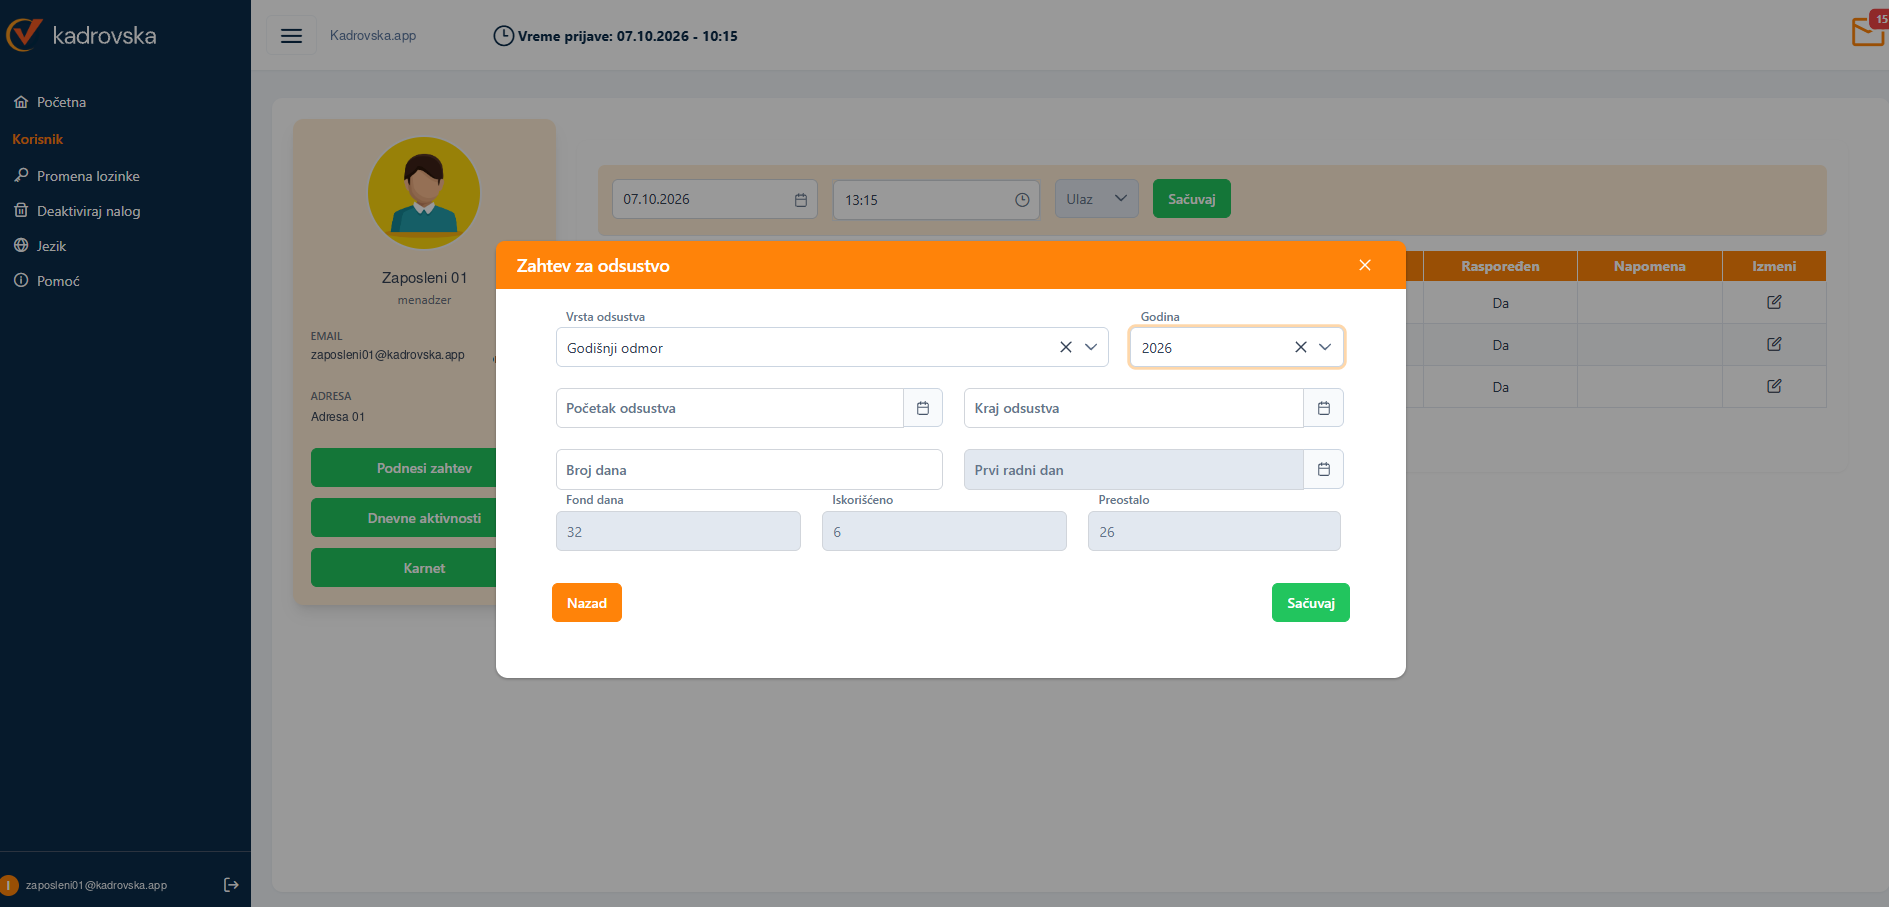The image size is (1889, 907).
Task: Open the Karnet button
Action: pyautogui.click(x=404, y=568)
